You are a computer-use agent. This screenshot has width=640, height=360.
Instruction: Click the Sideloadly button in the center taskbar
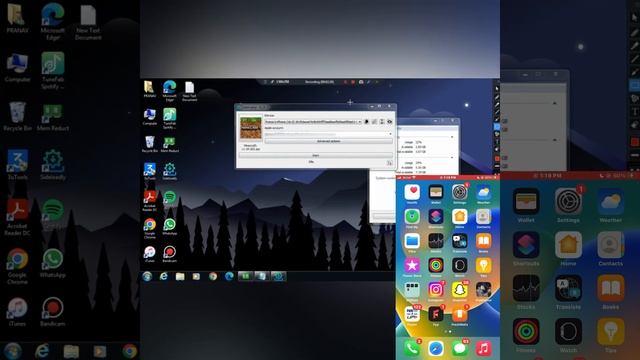279,276
